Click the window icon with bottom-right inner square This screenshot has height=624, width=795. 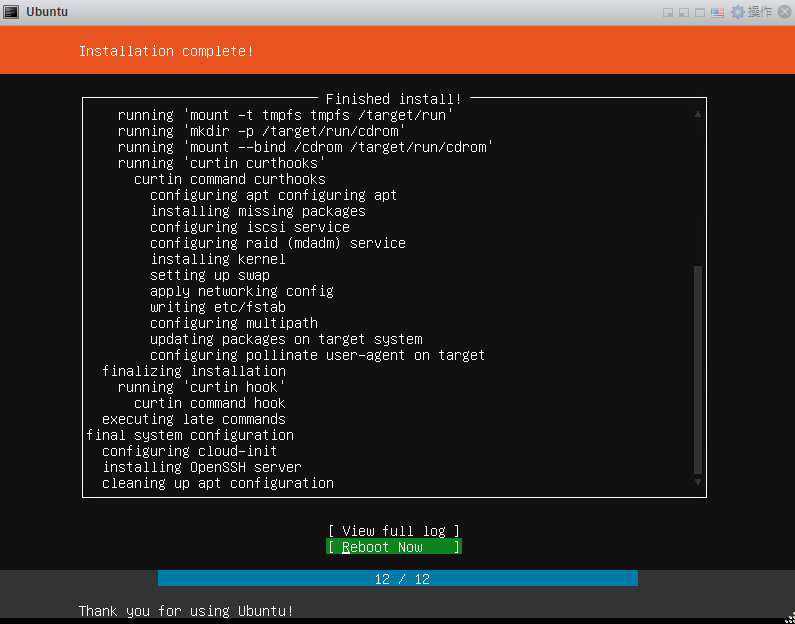pyautogui.click(x=668, y=12)
